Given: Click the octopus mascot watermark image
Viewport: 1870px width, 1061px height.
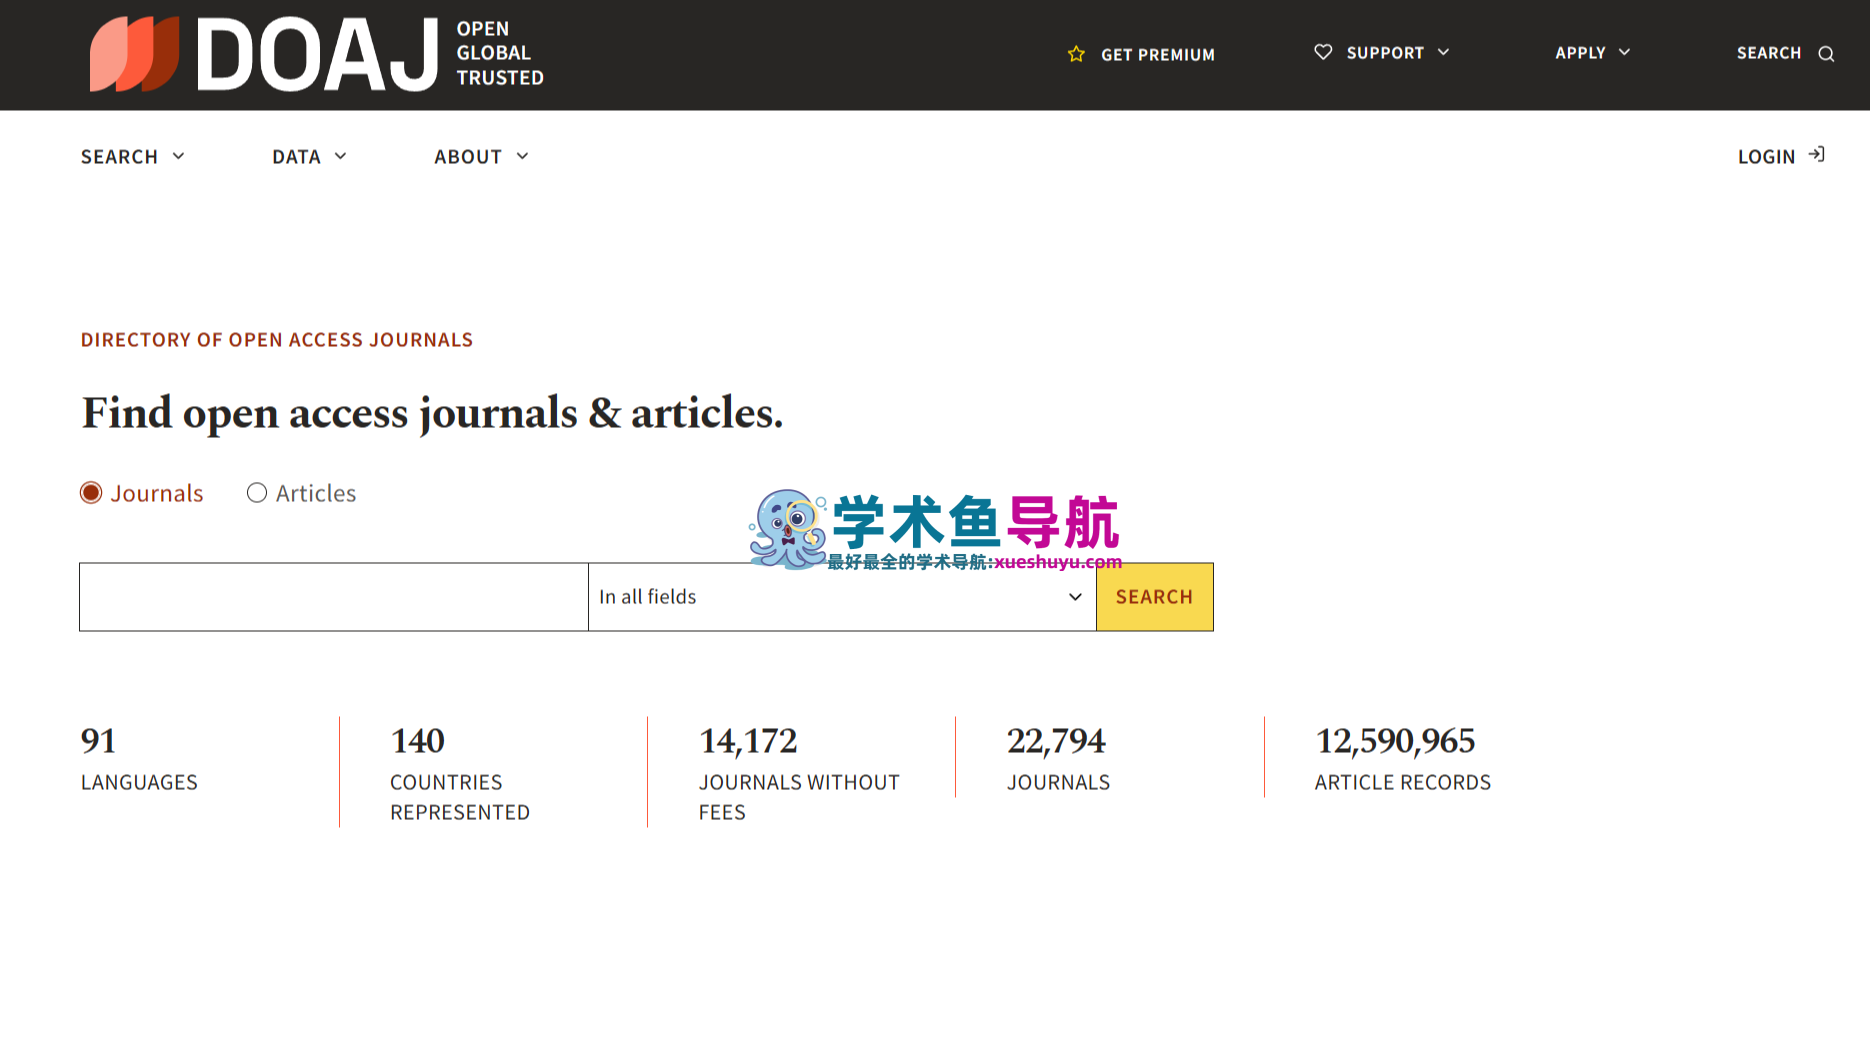Looking at the screenshot, I should (787, 529).
